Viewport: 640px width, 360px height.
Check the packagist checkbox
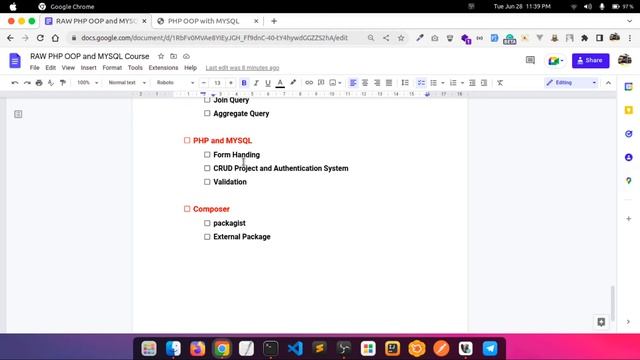[207, 223]
